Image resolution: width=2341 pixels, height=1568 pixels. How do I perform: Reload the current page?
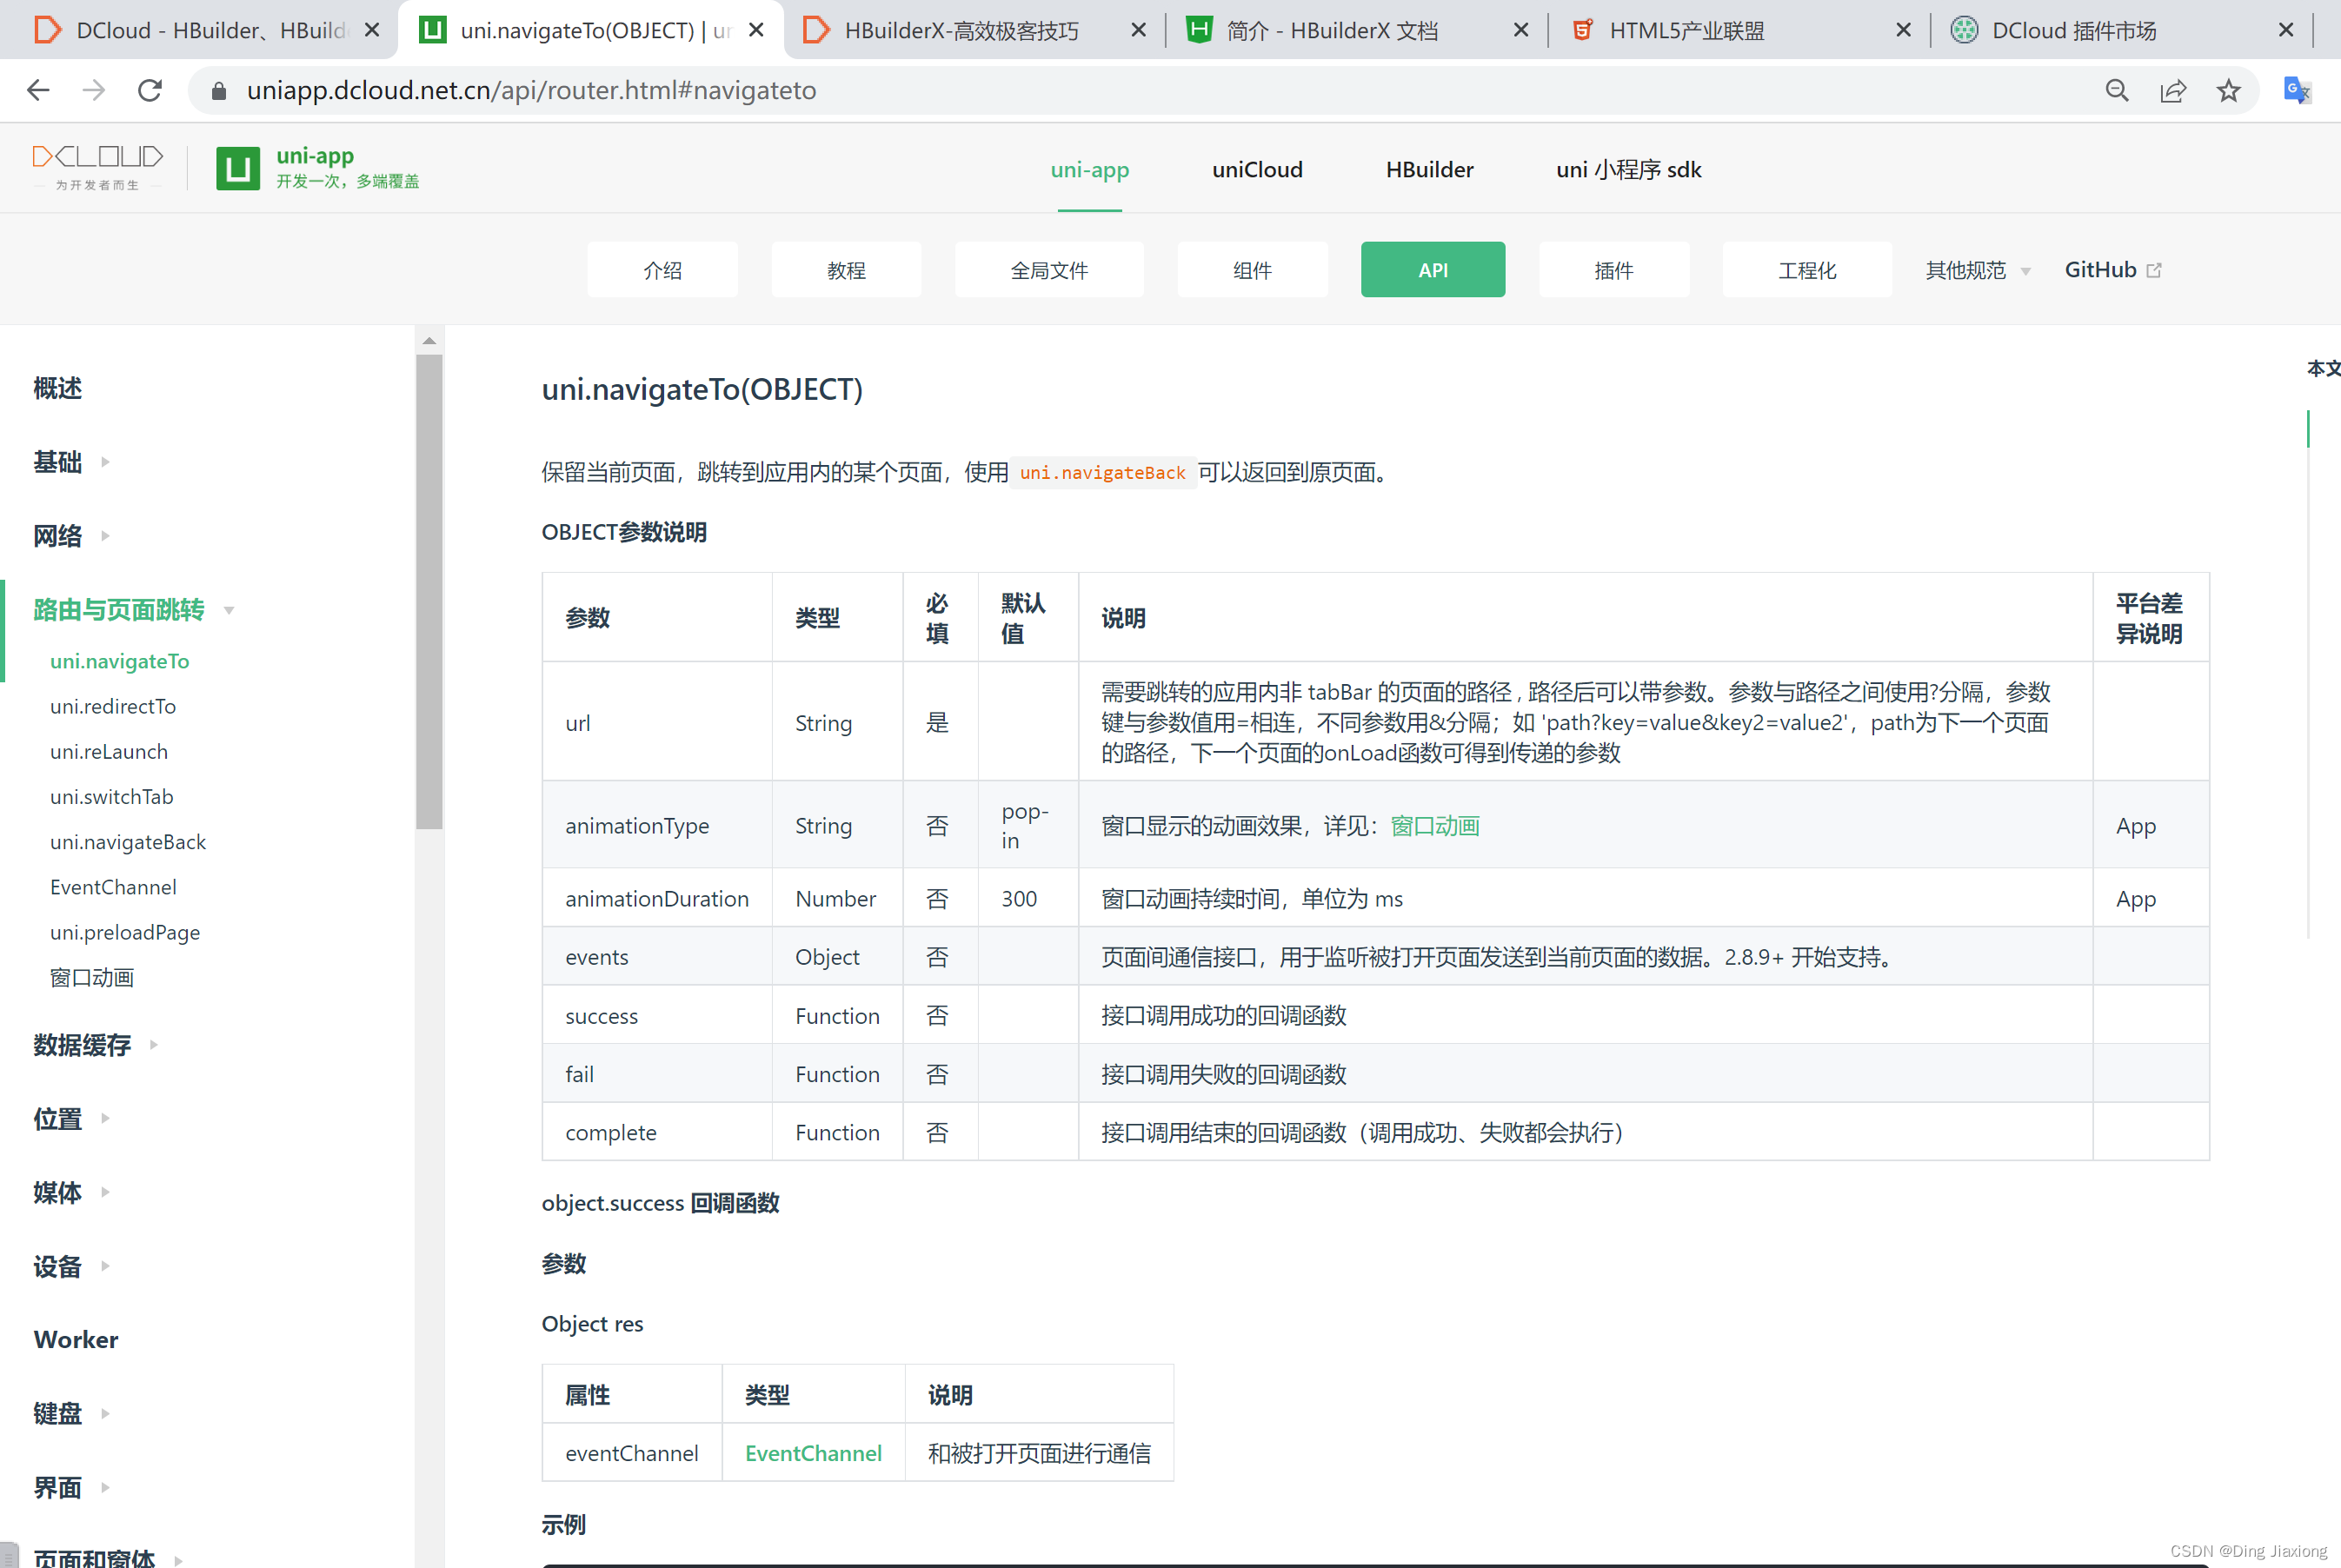(150, 91)
